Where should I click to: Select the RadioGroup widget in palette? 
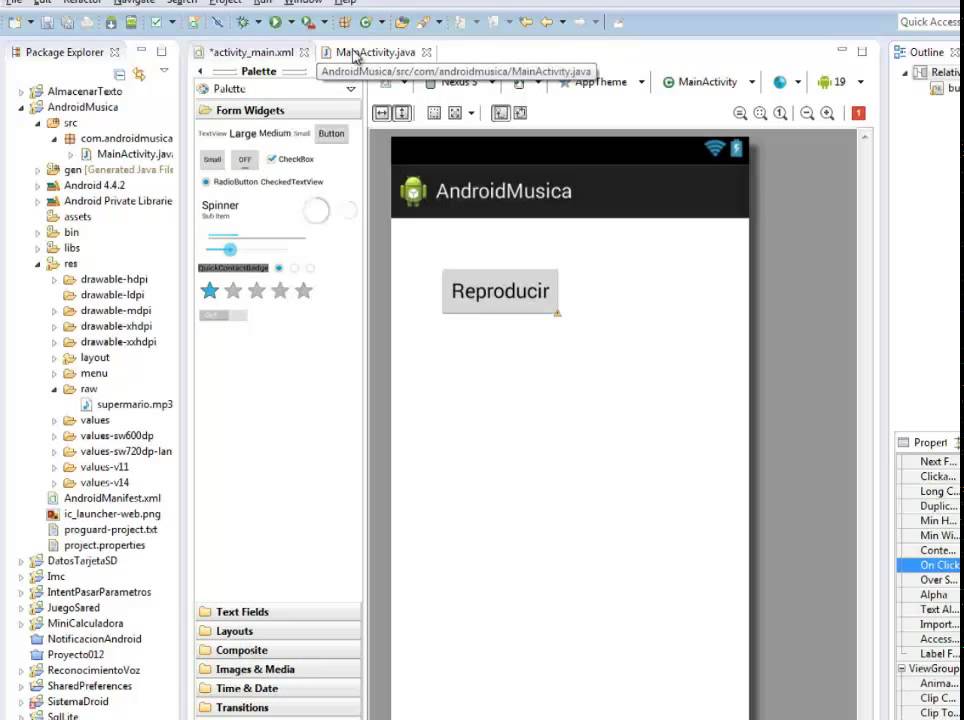[294, 268]
